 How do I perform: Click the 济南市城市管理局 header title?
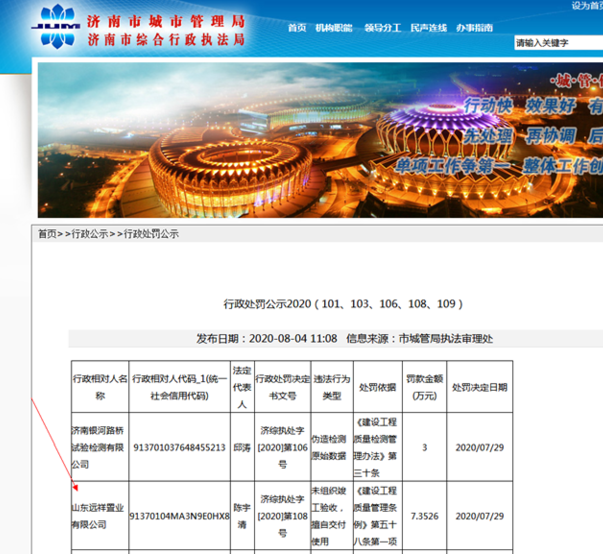pos(166,21)
